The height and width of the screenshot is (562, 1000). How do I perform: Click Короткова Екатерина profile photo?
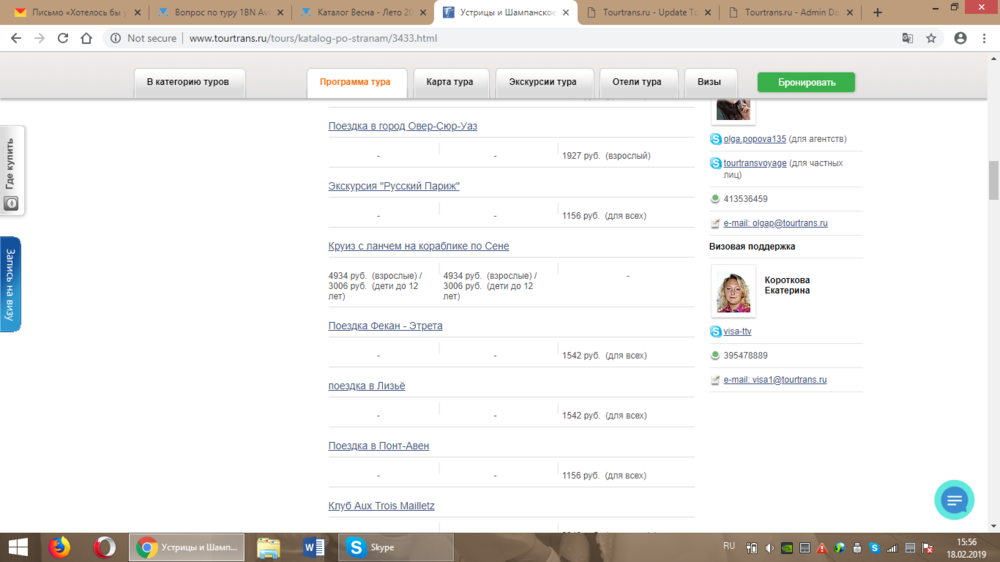point(733,292)
